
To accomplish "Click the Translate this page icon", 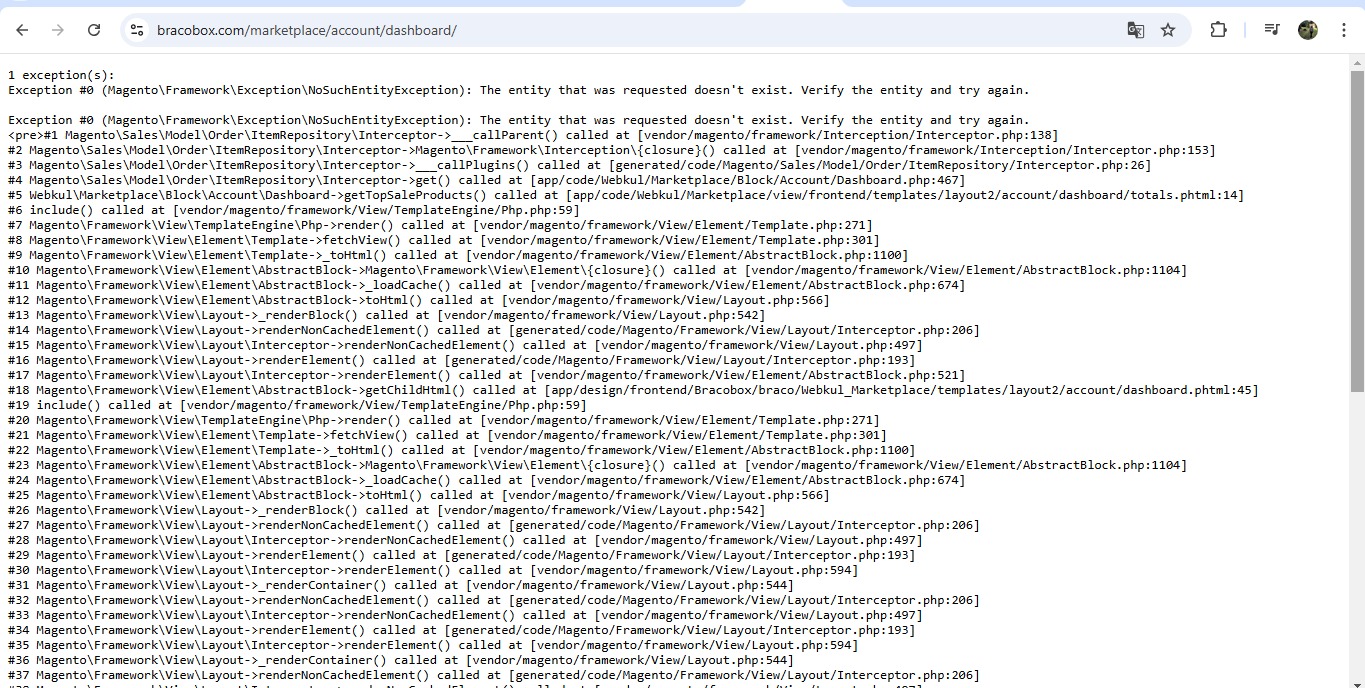I will point(1135,30).
